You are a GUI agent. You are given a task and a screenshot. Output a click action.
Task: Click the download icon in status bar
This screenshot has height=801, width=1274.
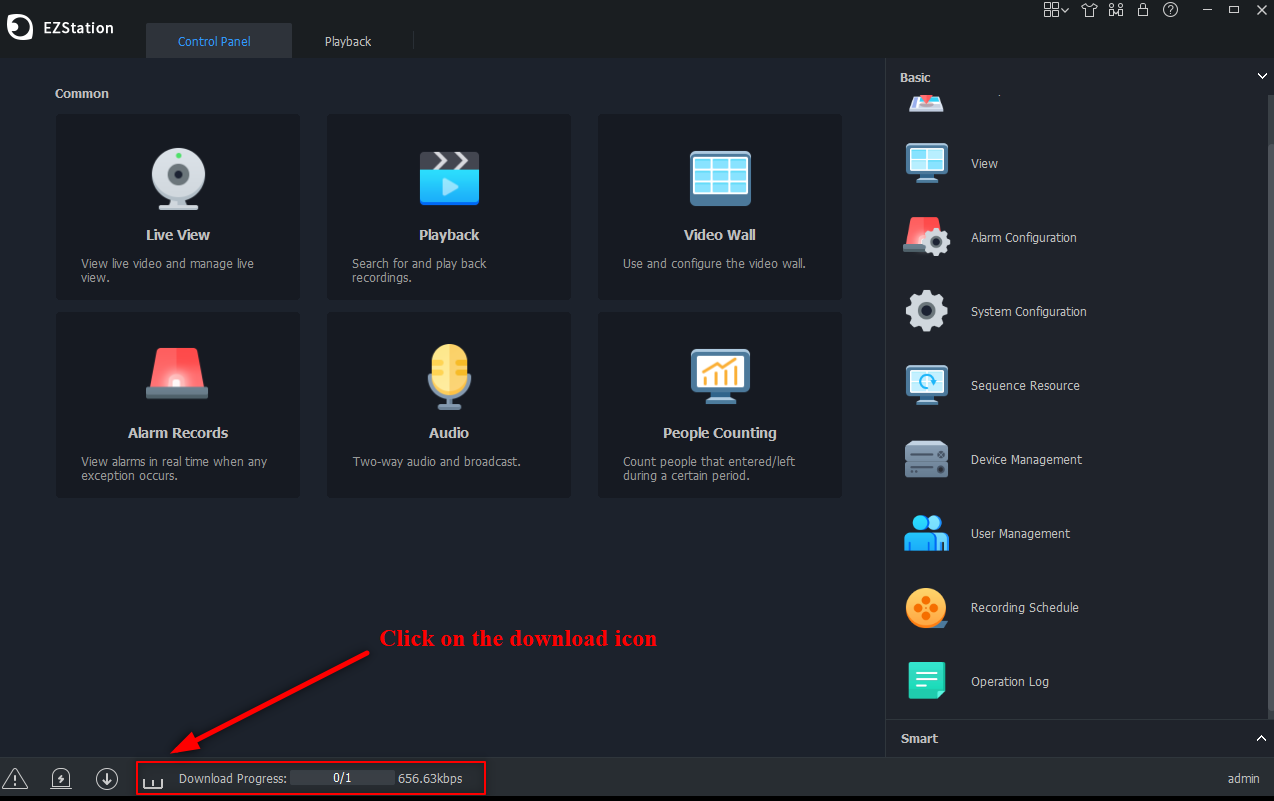[107, 779]
